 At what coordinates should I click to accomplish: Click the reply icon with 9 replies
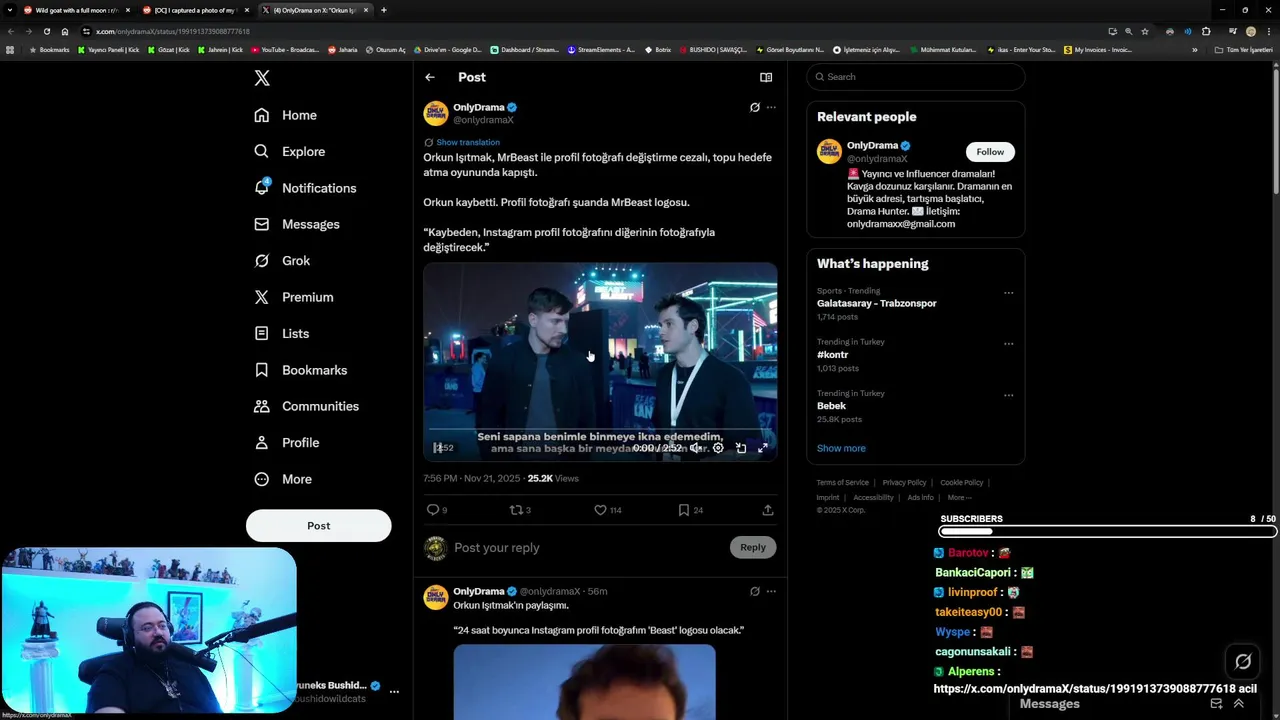pyautogui.click(x=437, y=510)
